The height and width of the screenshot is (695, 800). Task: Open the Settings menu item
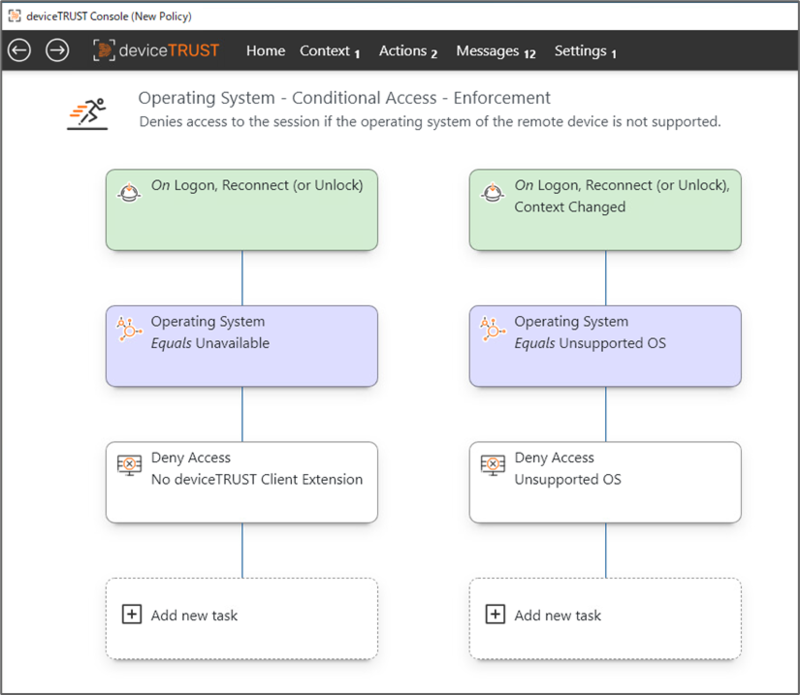click(585, 51)
